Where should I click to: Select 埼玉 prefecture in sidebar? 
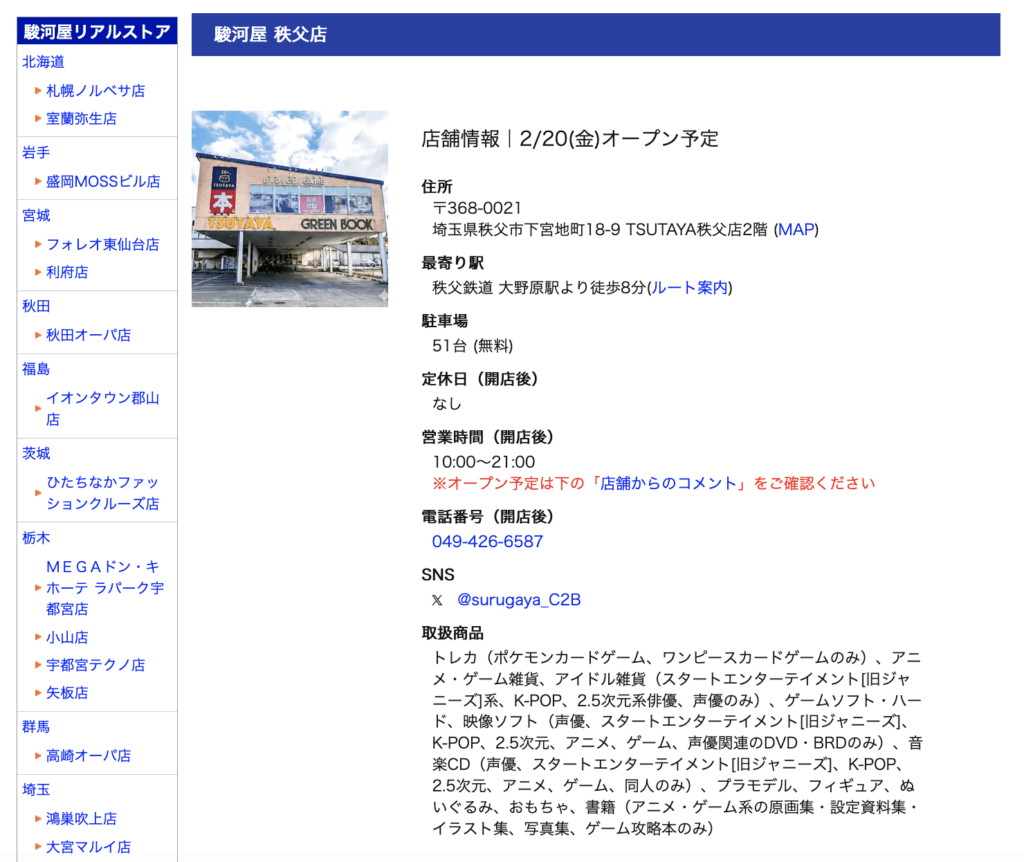click(x=36, y=790)
